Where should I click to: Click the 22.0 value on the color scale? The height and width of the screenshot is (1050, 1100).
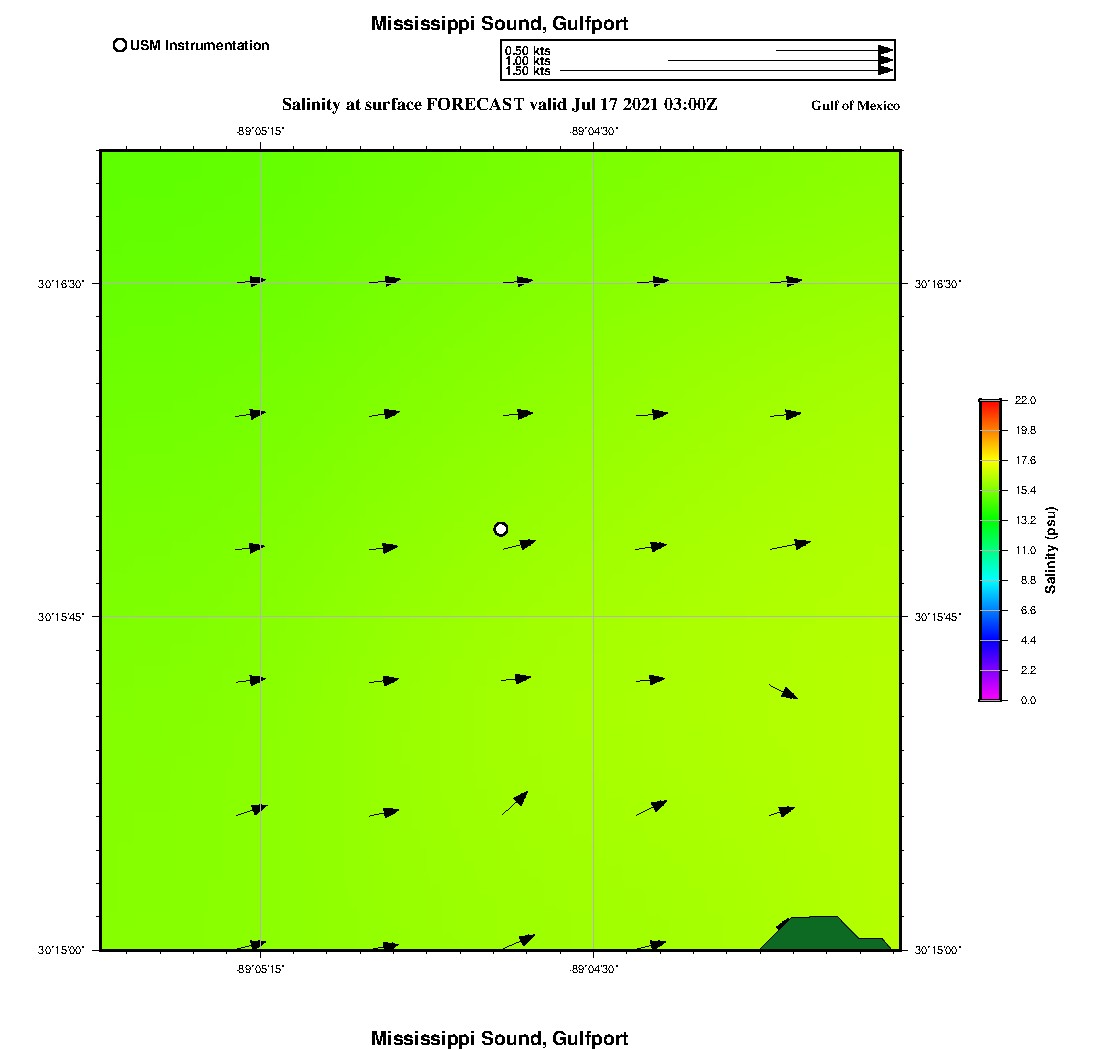pyautogui.click(x=1025, y=400)
